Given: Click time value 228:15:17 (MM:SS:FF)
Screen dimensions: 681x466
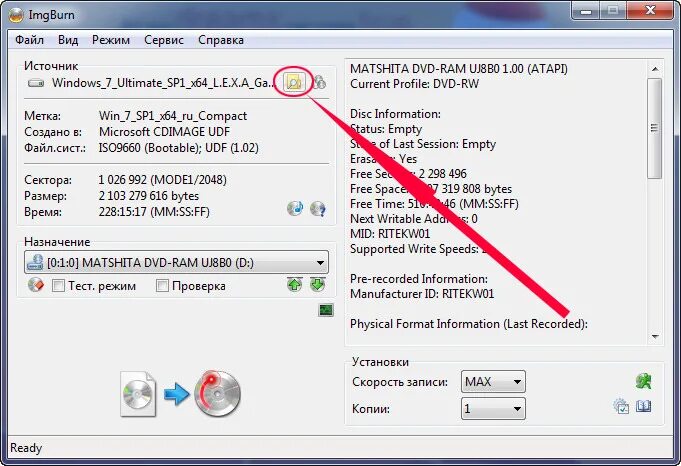Looking at the screenshot, I should tap(154, 212).
